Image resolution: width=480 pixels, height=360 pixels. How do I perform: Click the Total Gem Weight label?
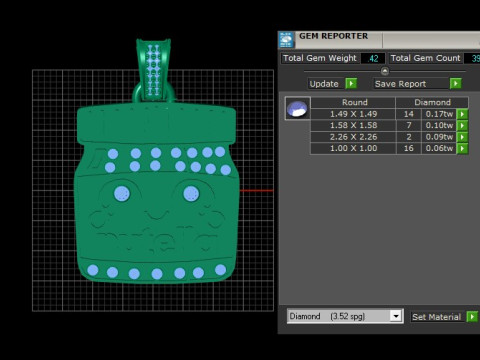pos(319,58)
